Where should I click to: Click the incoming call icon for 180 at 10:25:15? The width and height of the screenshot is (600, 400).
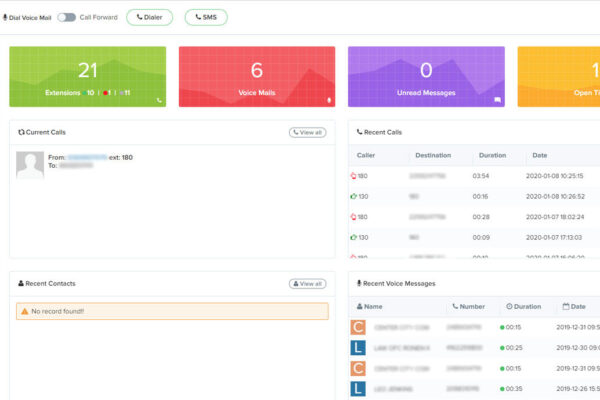point(354,176)
